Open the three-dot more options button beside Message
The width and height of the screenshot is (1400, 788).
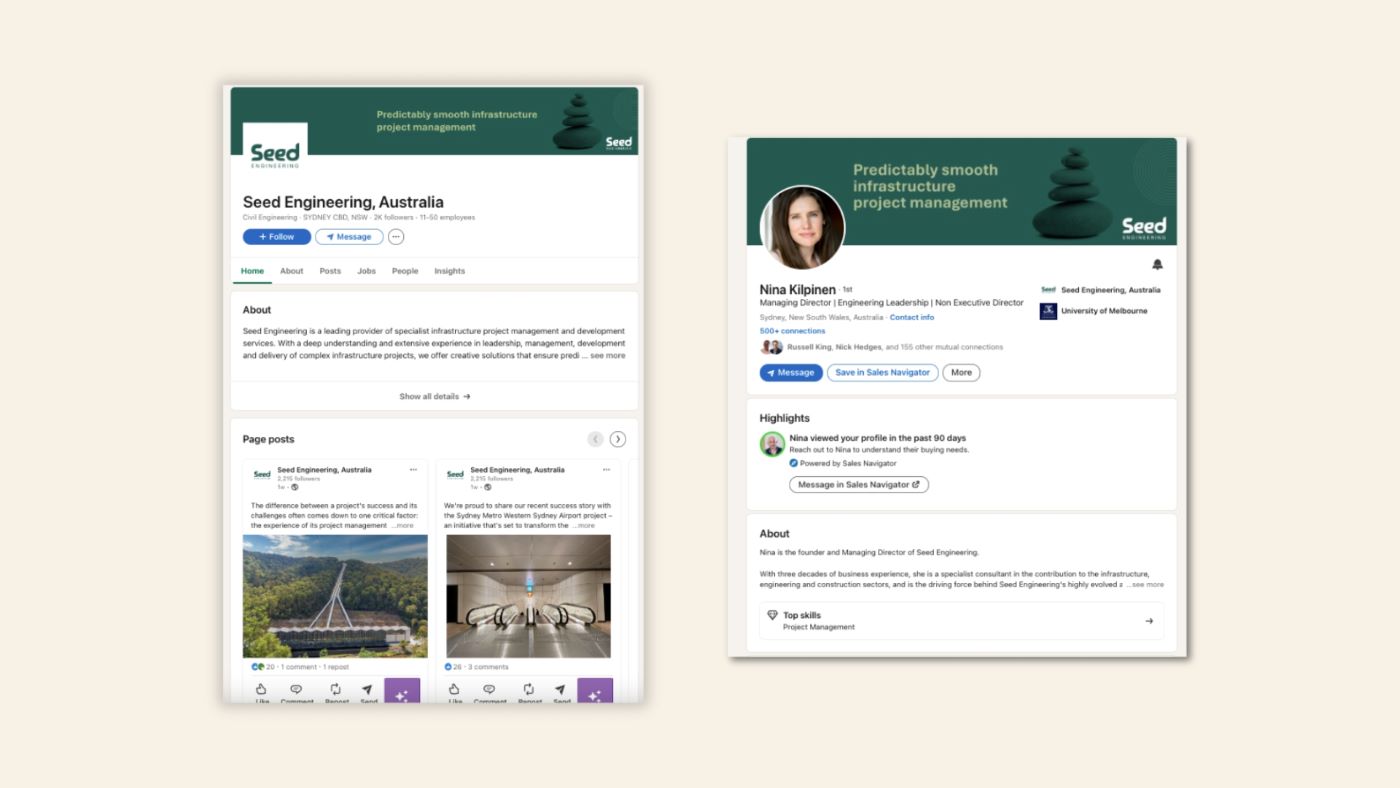(x=396, y=237)
